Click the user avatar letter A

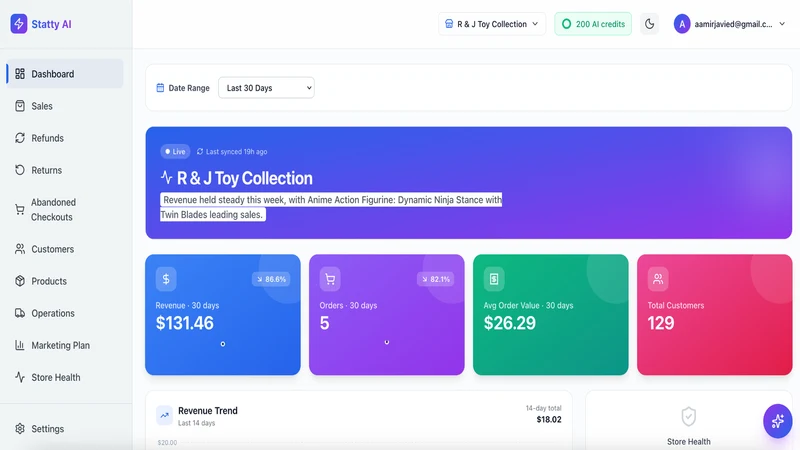(x=682, y=24)
